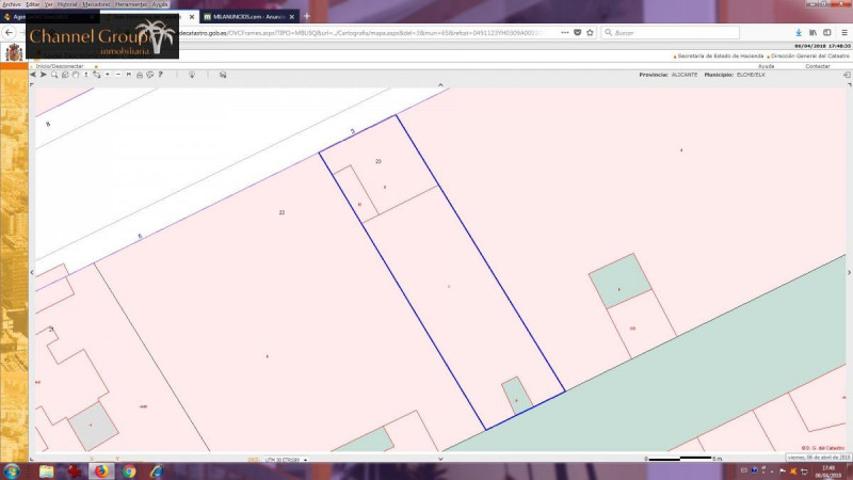Open Firefox downloads arrow icon
853x480 pixels.
[x=799, y=32]
